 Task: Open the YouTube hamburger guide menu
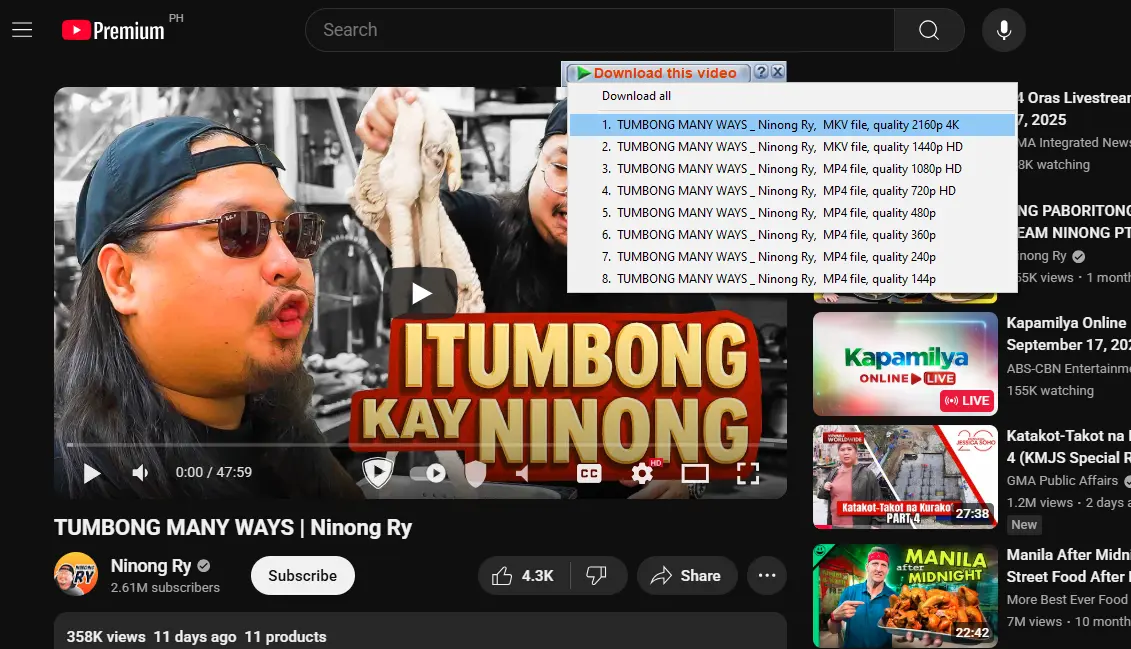coord(22,30)
